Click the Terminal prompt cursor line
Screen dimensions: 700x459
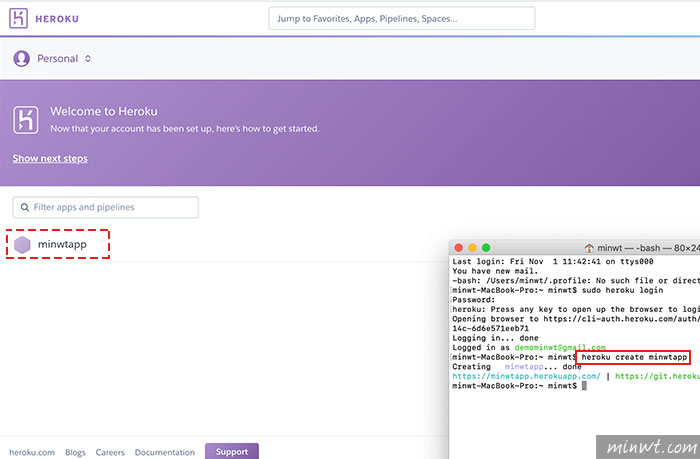[x=519, y=386]
